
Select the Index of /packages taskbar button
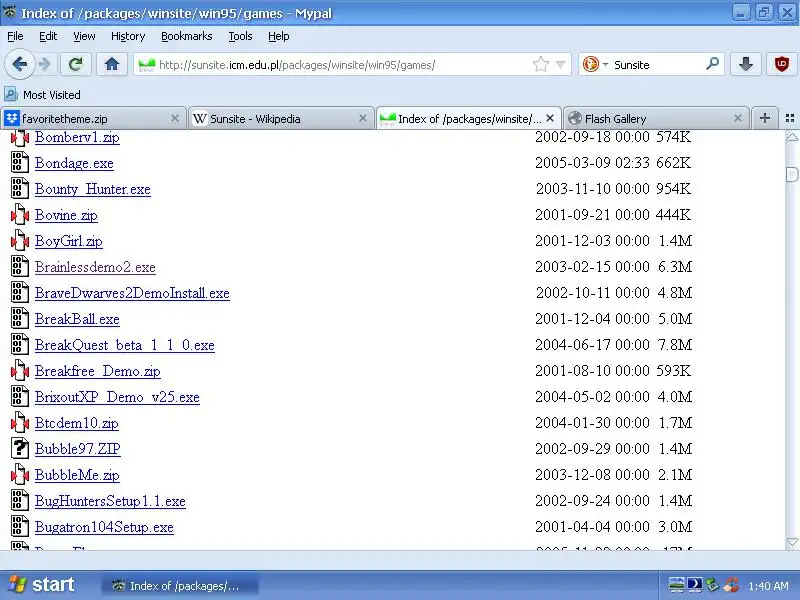click(x=180, y=586)
